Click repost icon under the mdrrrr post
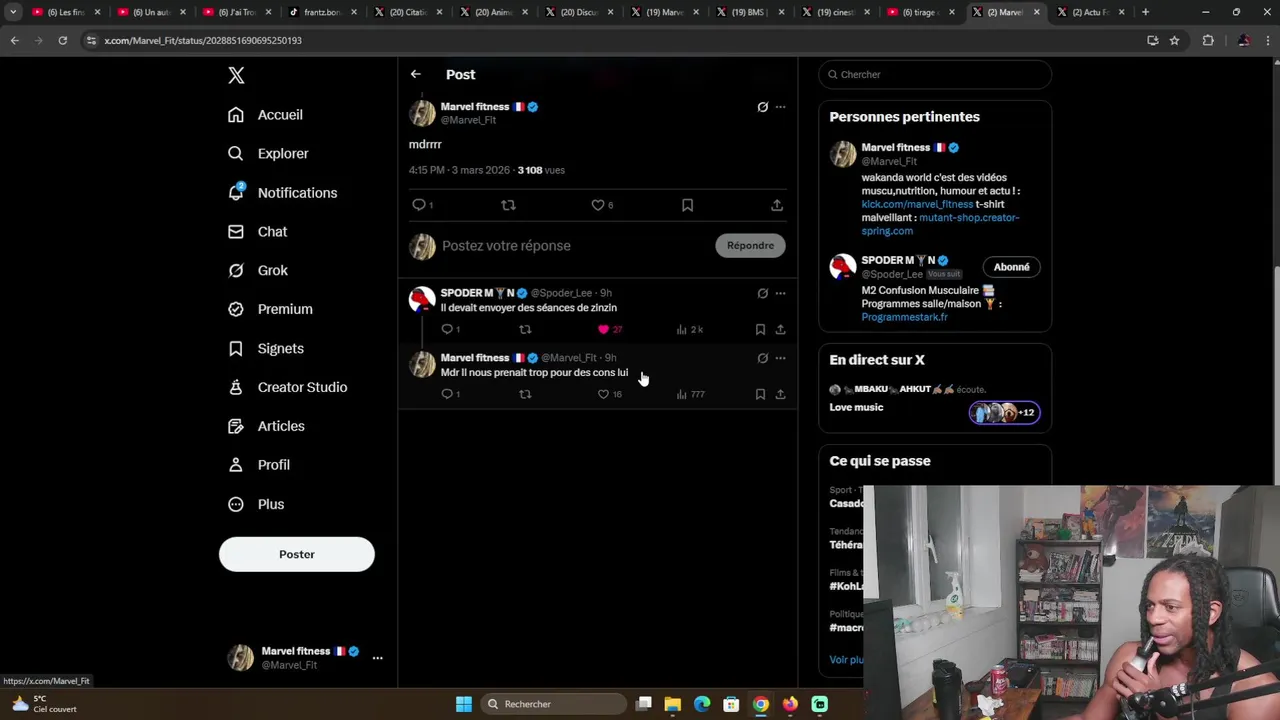 [x=508, y=205]
